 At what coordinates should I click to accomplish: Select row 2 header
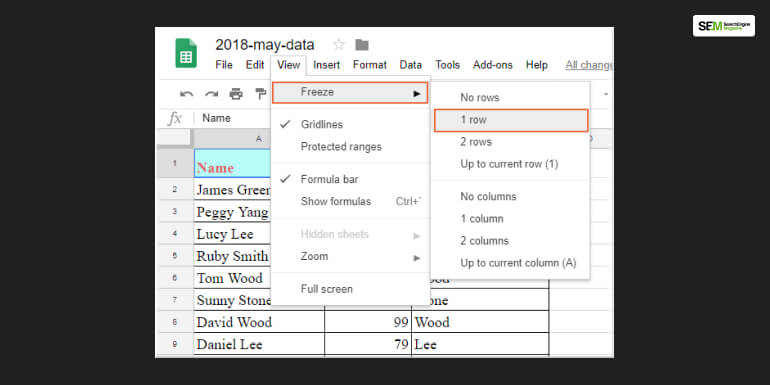pyautogui.click(x=175, y=189)
